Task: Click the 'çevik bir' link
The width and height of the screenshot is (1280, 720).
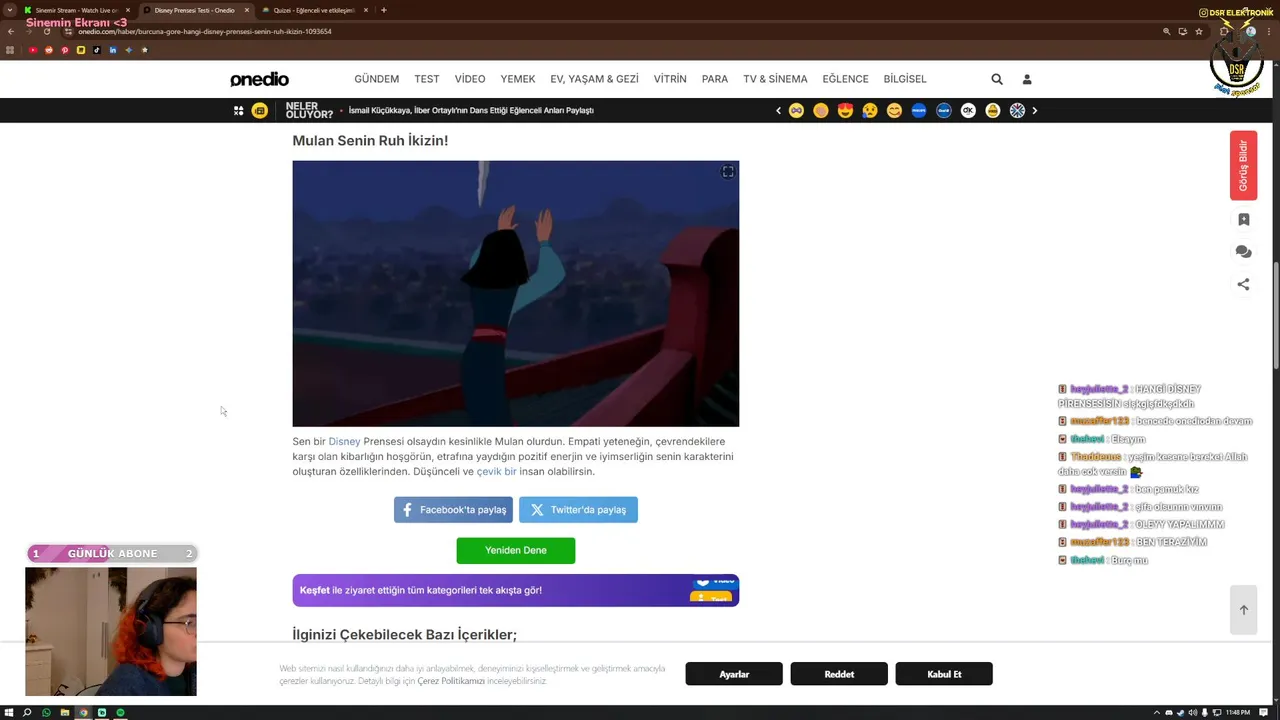Action: tap(496, 471)
